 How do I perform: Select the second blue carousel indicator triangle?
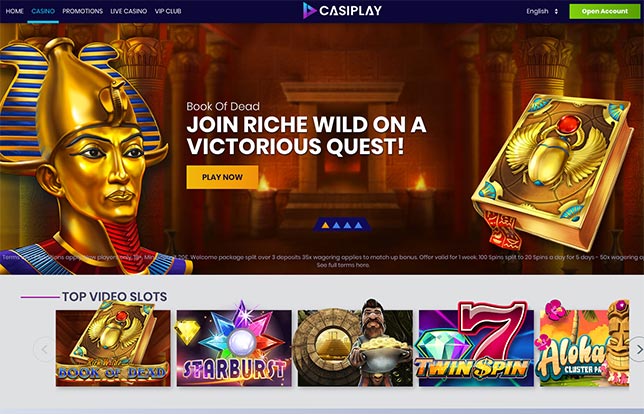pyautogui.click(x=336, y=225)
